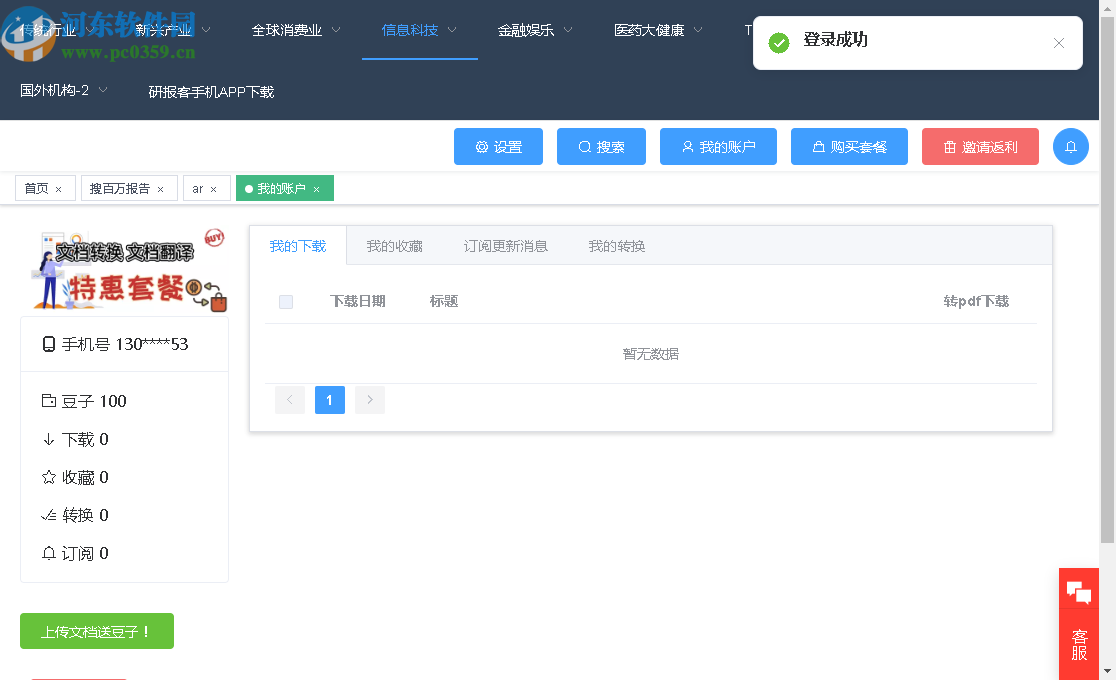The height and width of the screenshot is (680, 1116).
Task: Expand the 国外机构-2 dropdown
Action: click(x=62, y=90)
